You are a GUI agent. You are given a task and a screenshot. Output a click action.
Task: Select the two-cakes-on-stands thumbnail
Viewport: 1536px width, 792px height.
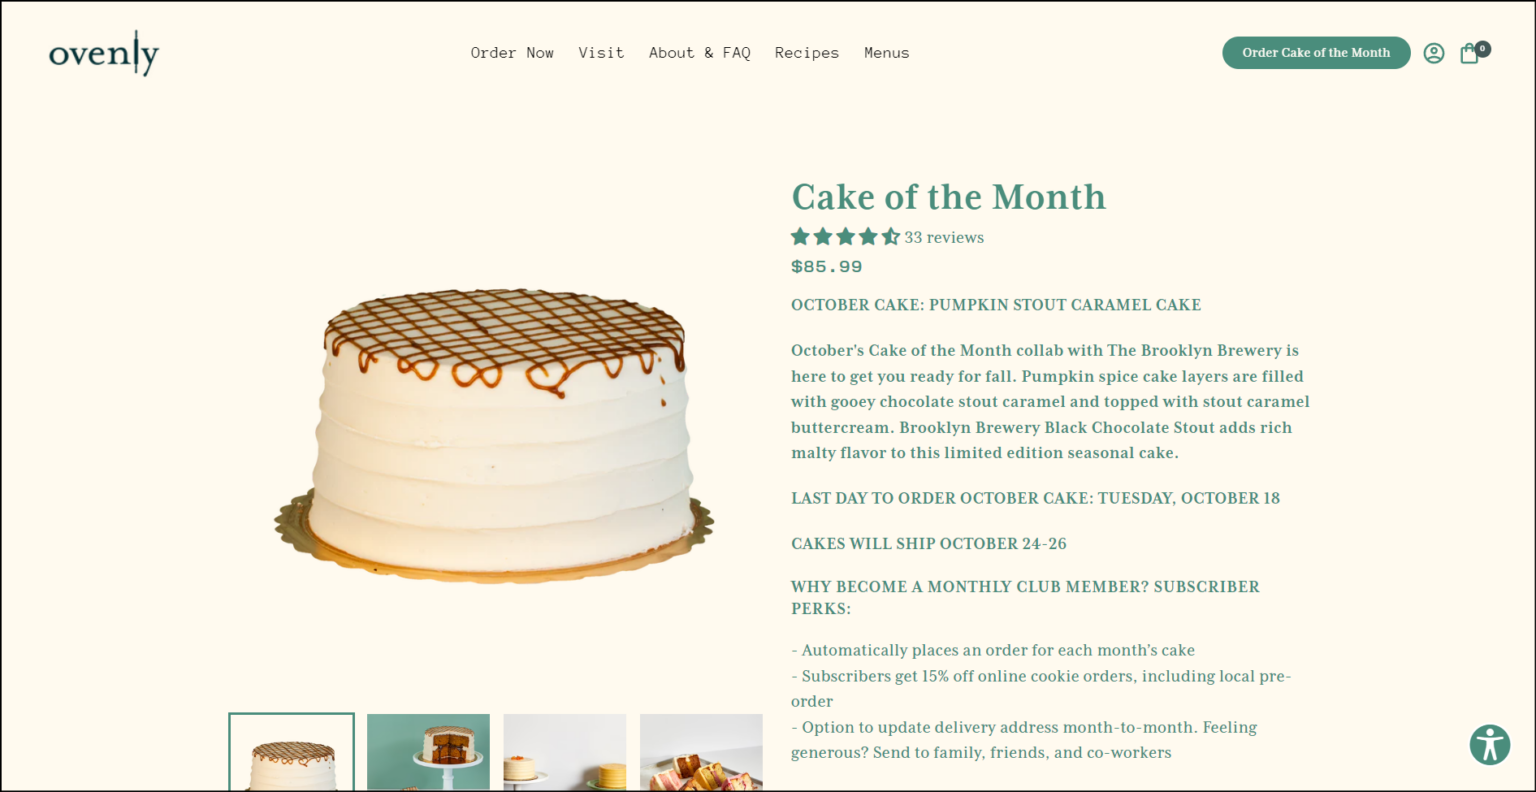click(564, 752)
